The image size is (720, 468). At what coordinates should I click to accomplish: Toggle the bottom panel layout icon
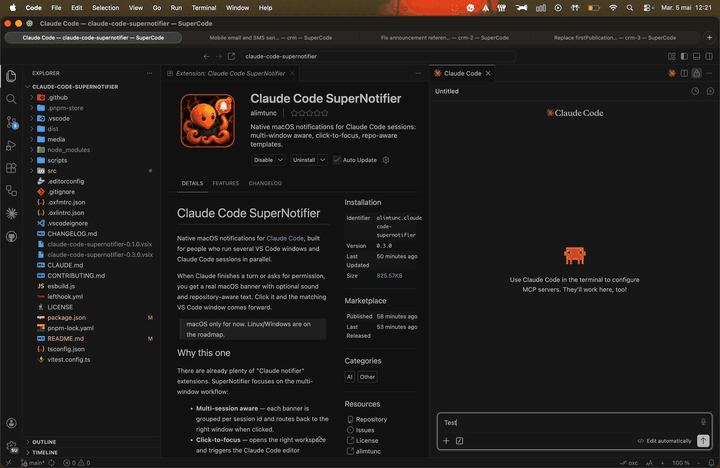click(x=697, y=56)
